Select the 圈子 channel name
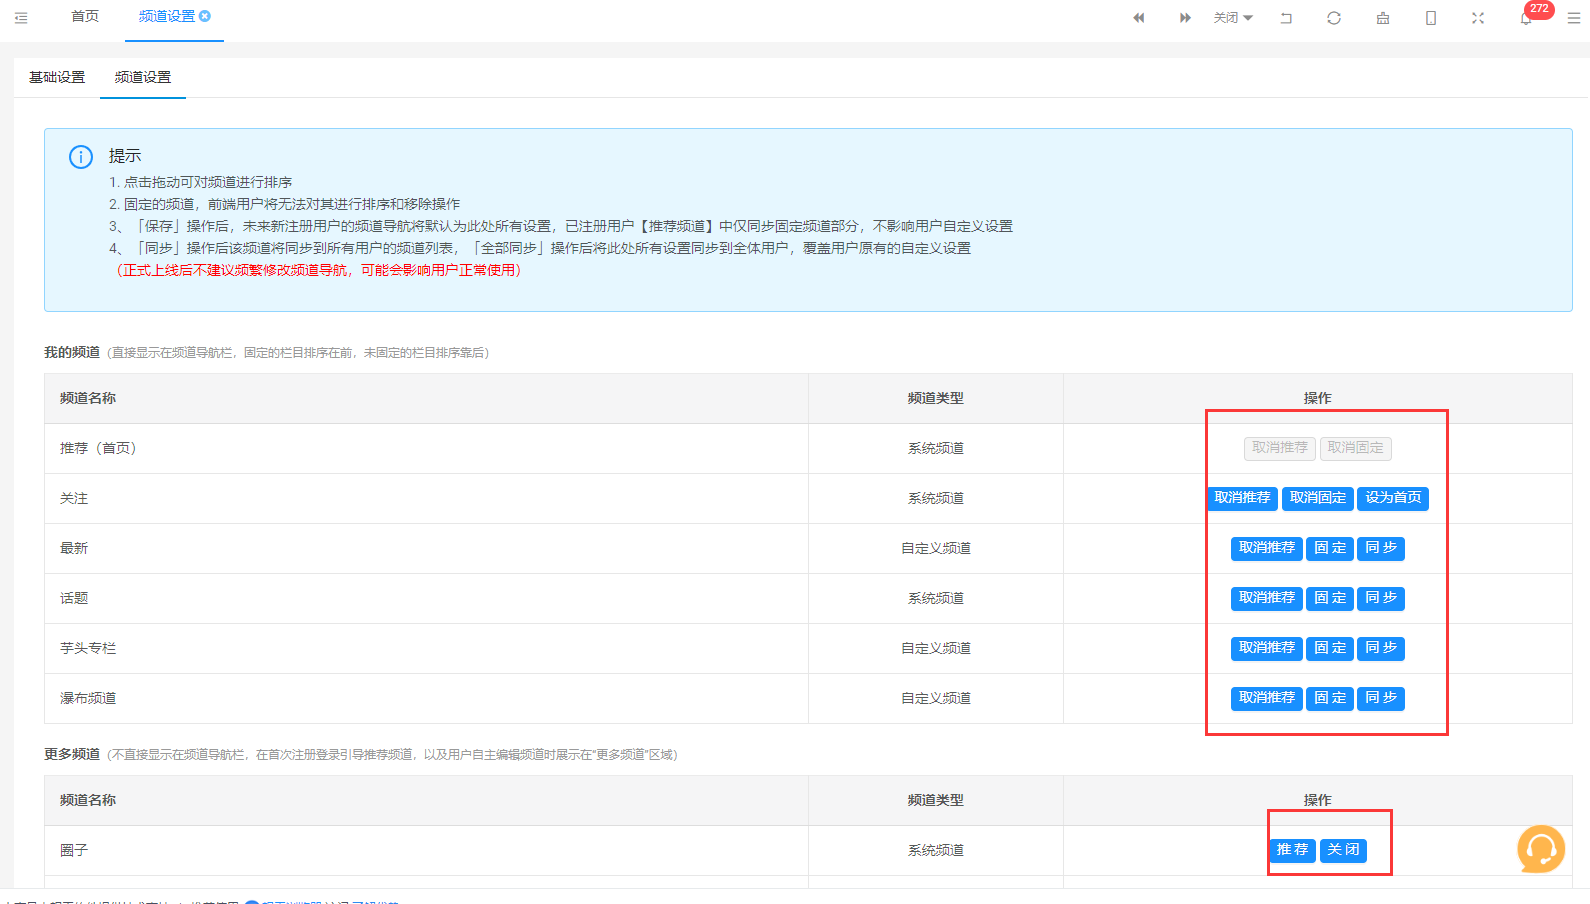The height and width of the screenshot is (904, 1590). coord(74,850)
